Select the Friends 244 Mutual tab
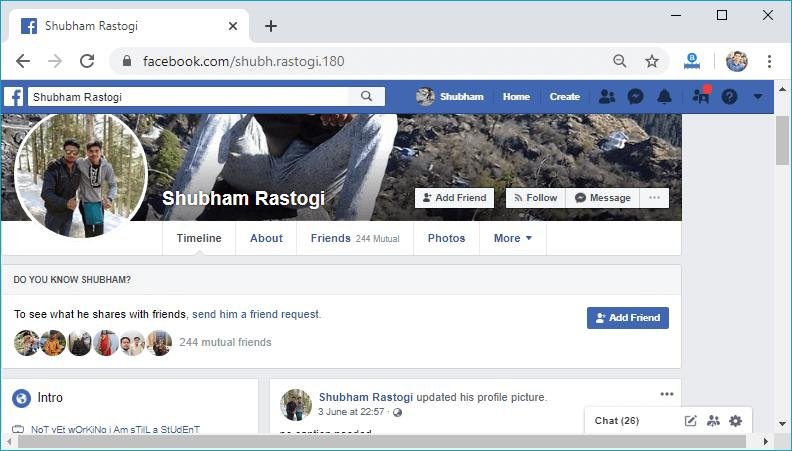The height and width of the screenshot is (451, 792). 355,238
